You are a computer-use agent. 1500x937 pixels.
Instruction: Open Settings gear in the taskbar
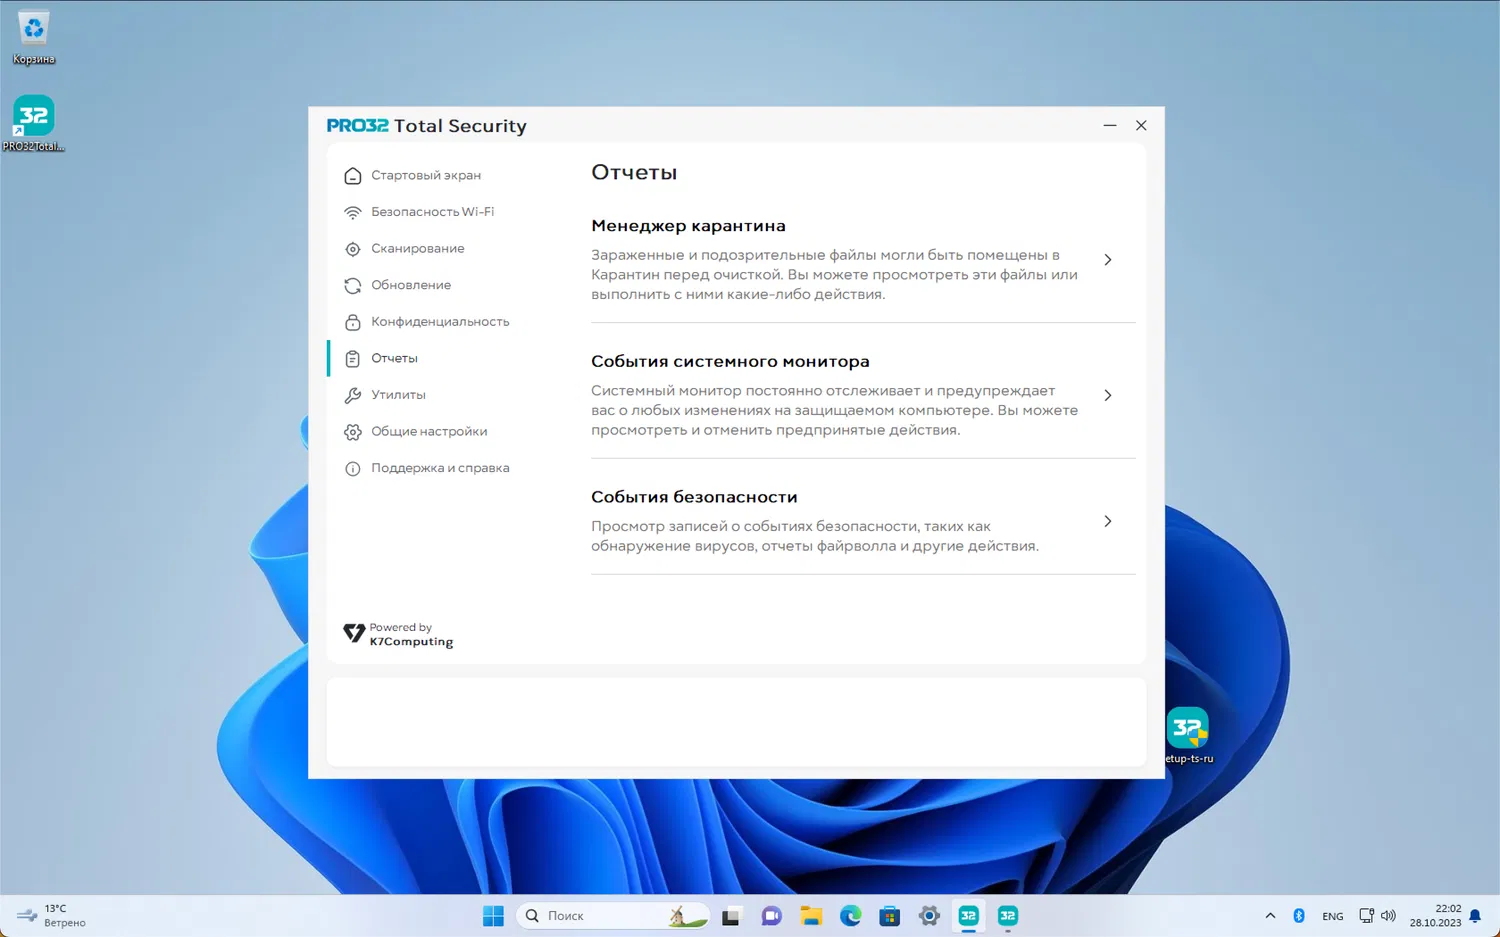click(x=929, y=916)
